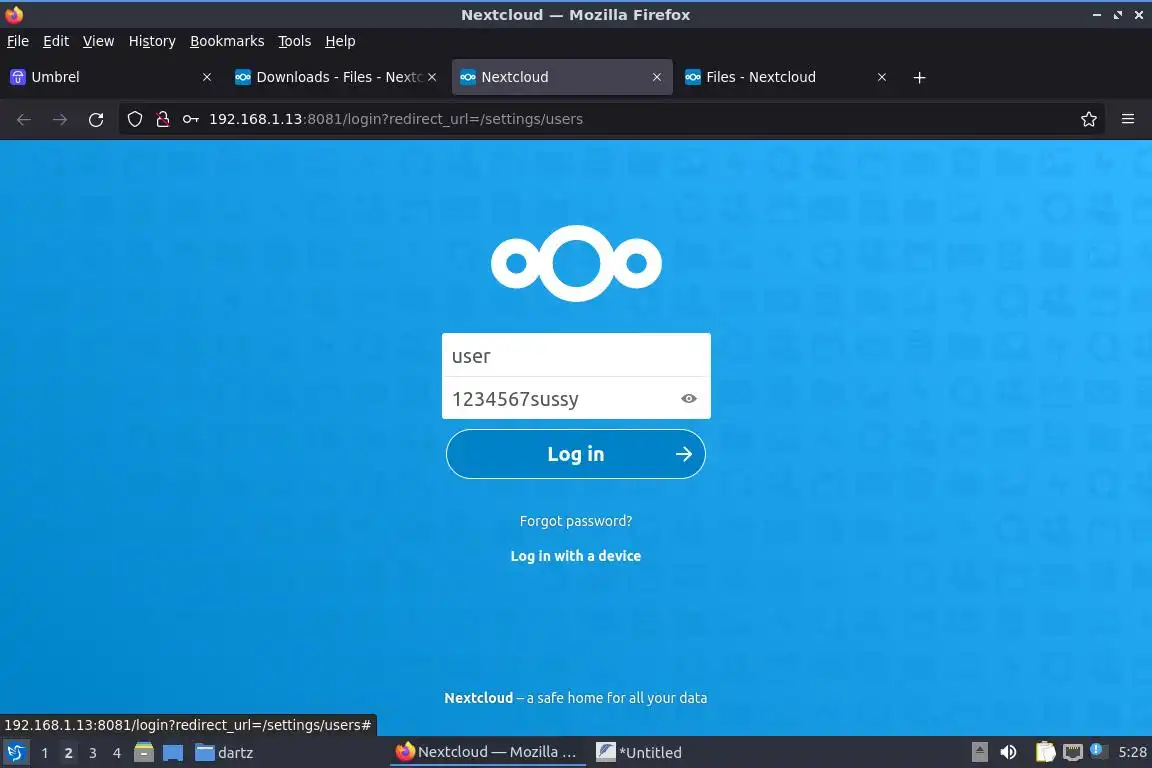This screenshot has width=1152, height=768.
Task: Select Nextcloud Firefox taskbar entry
Action: (x=487, y=752)
